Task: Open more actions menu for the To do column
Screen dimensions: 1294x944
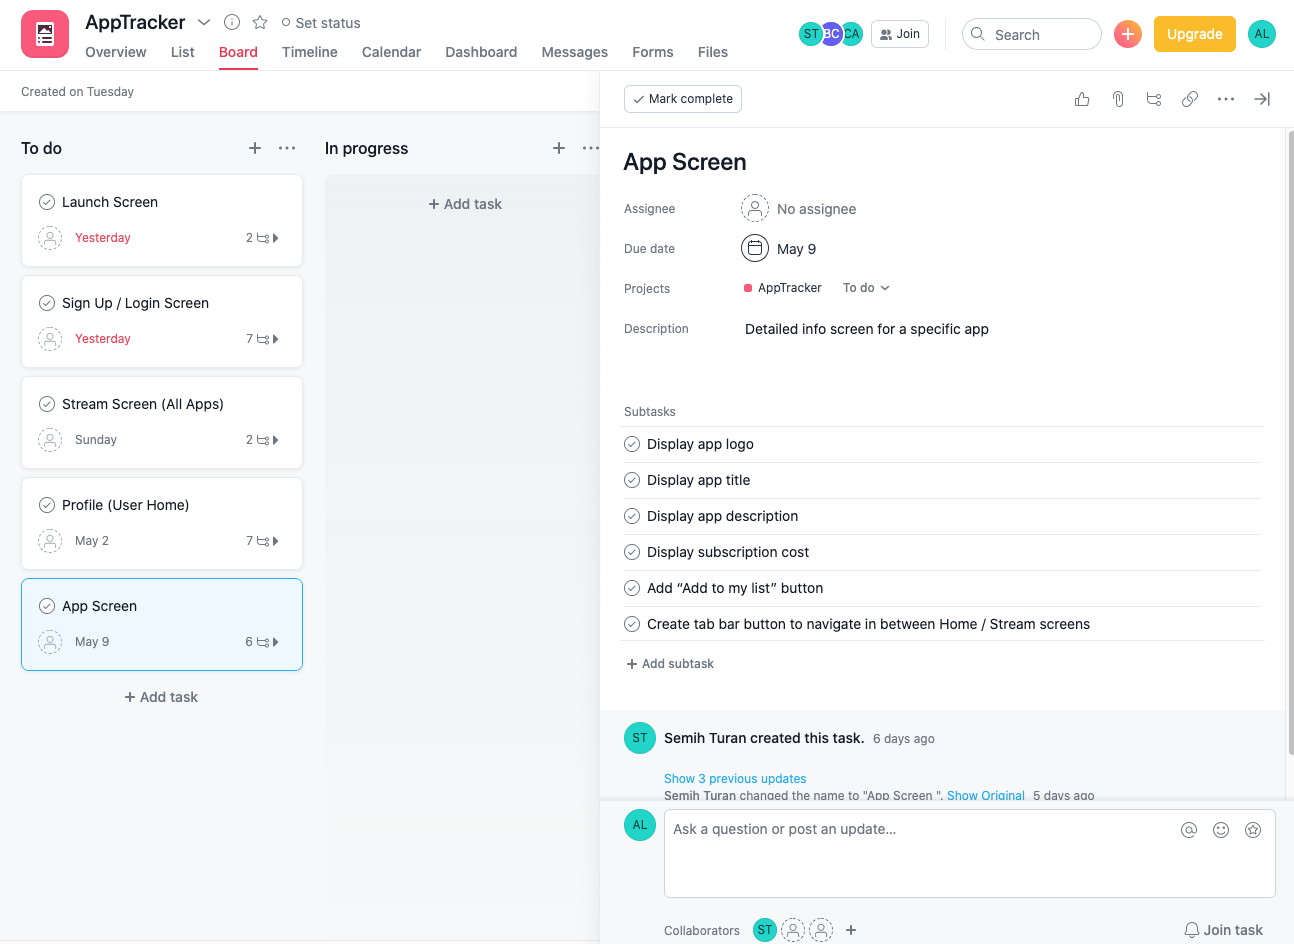Action: point(287,148)
